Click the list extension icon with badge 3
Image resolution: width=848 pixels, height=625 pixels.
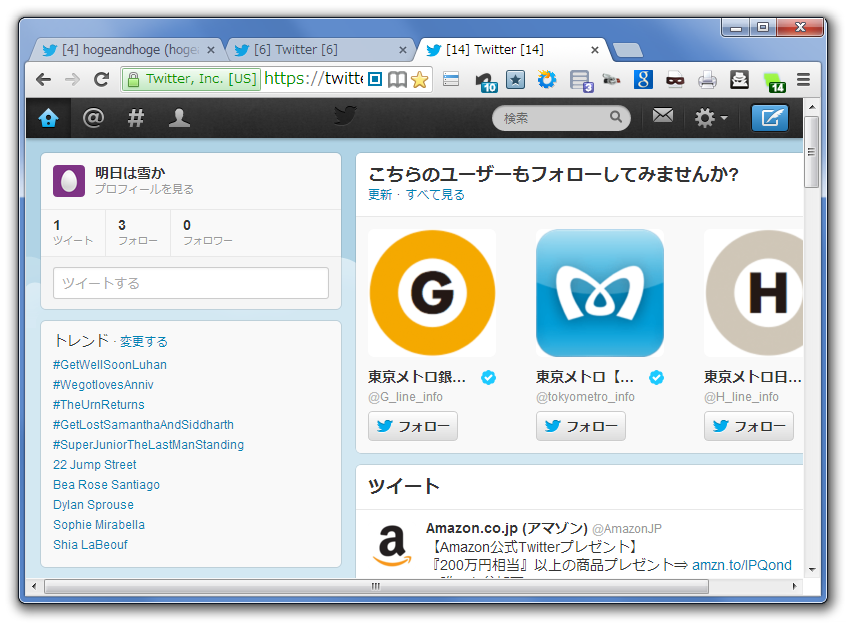(x=581, y=81)
